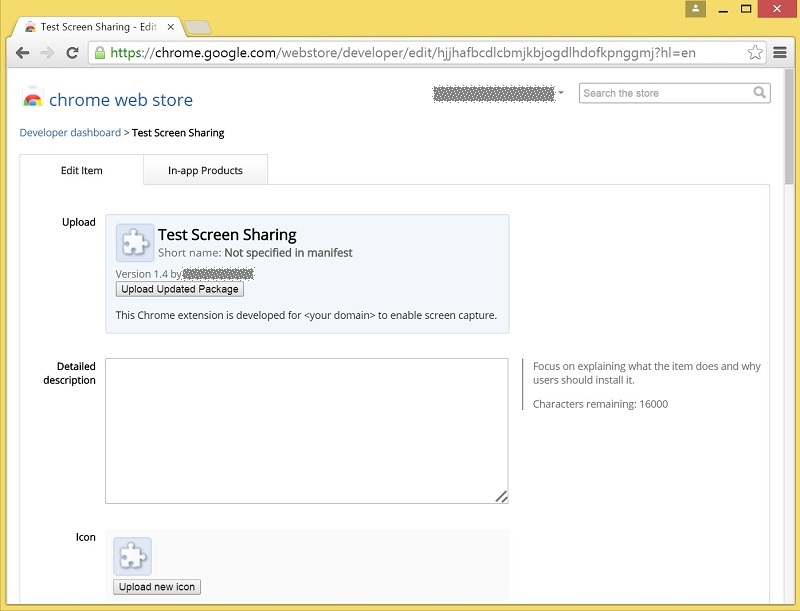The width and height of the screenshot is (800, 611).
Task: Bookmark page with star icon
Action: tap(755, 53)
